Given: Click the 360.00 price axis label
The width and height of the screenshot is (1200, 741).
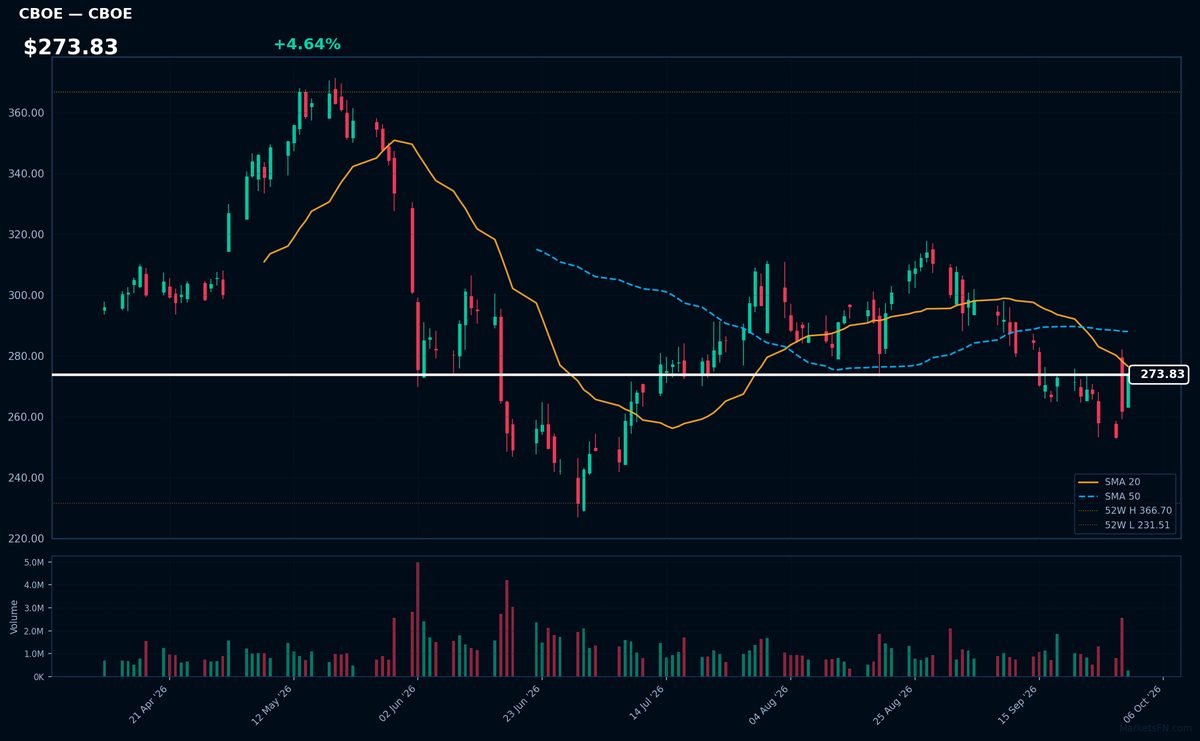Looking at the screenshot, I should point(27,113).
